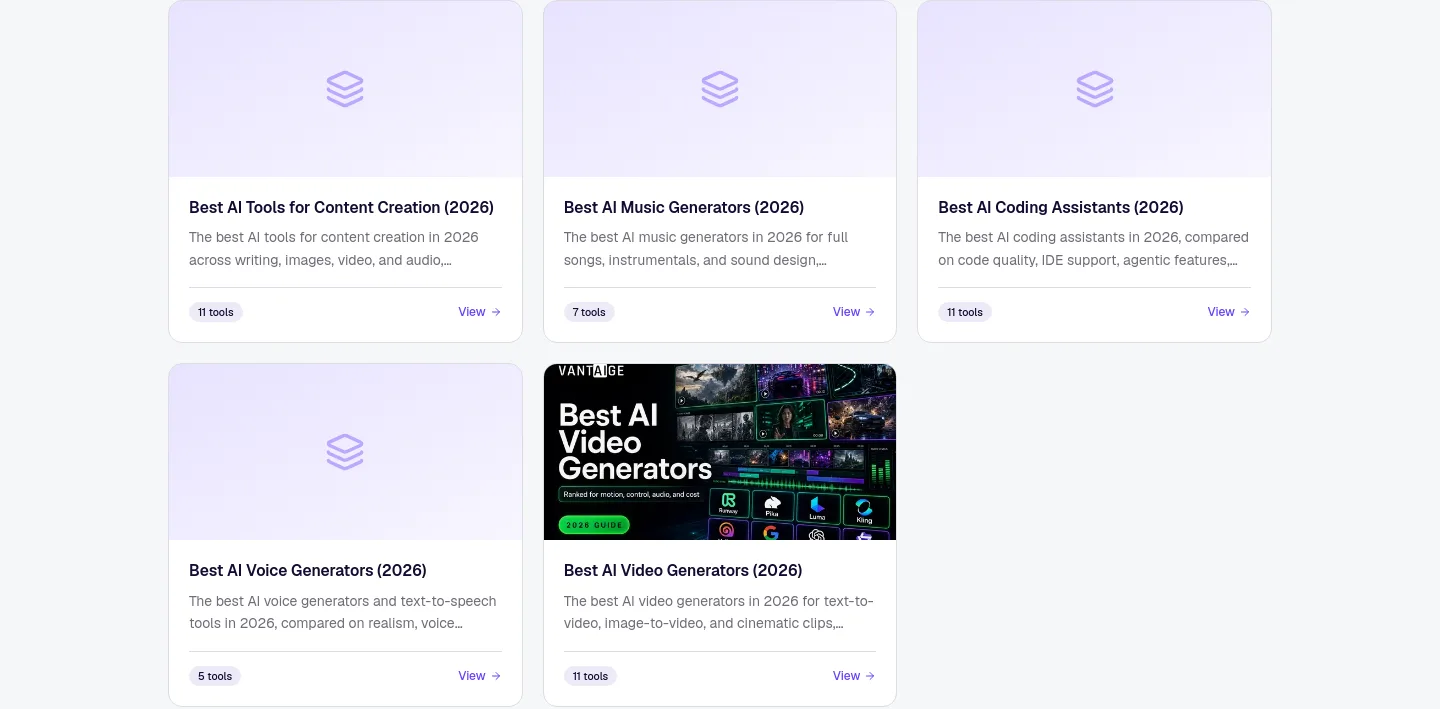This screenshot has height=709, width=1440.
Task: Open the Content Creation card placeholder image
Action: pyautogui.click(x=345, y=89)
